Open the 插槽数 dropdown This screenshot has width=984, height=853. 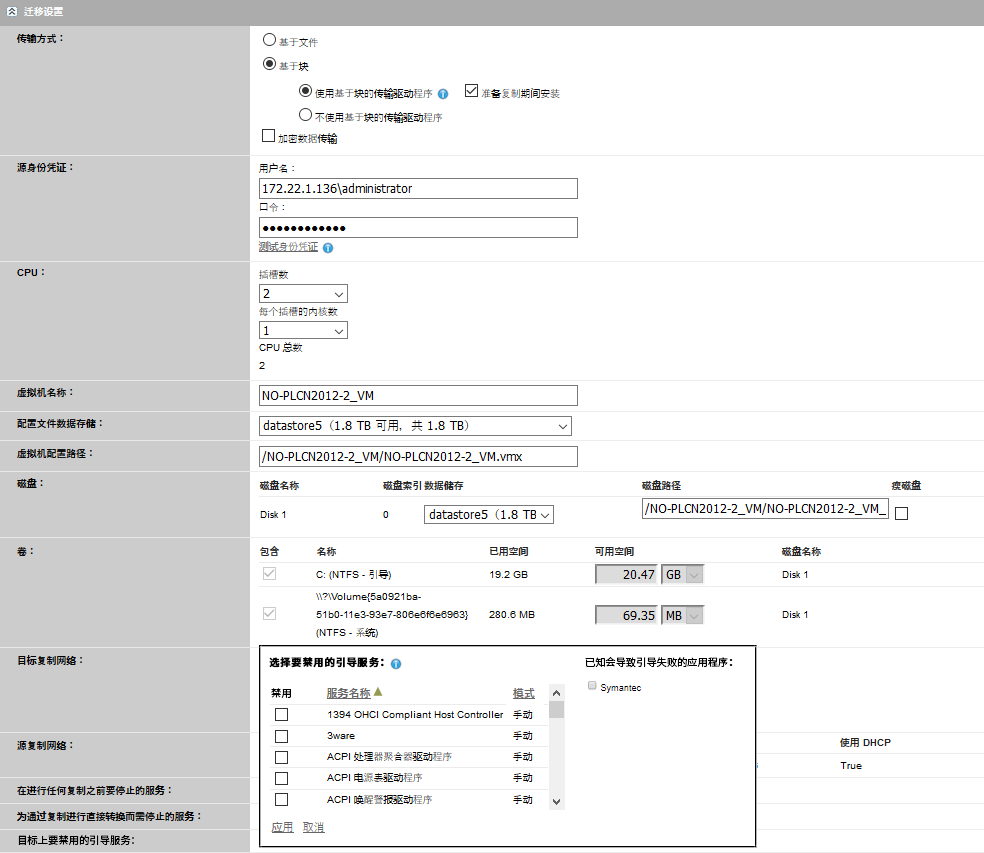tap(303, 294)
